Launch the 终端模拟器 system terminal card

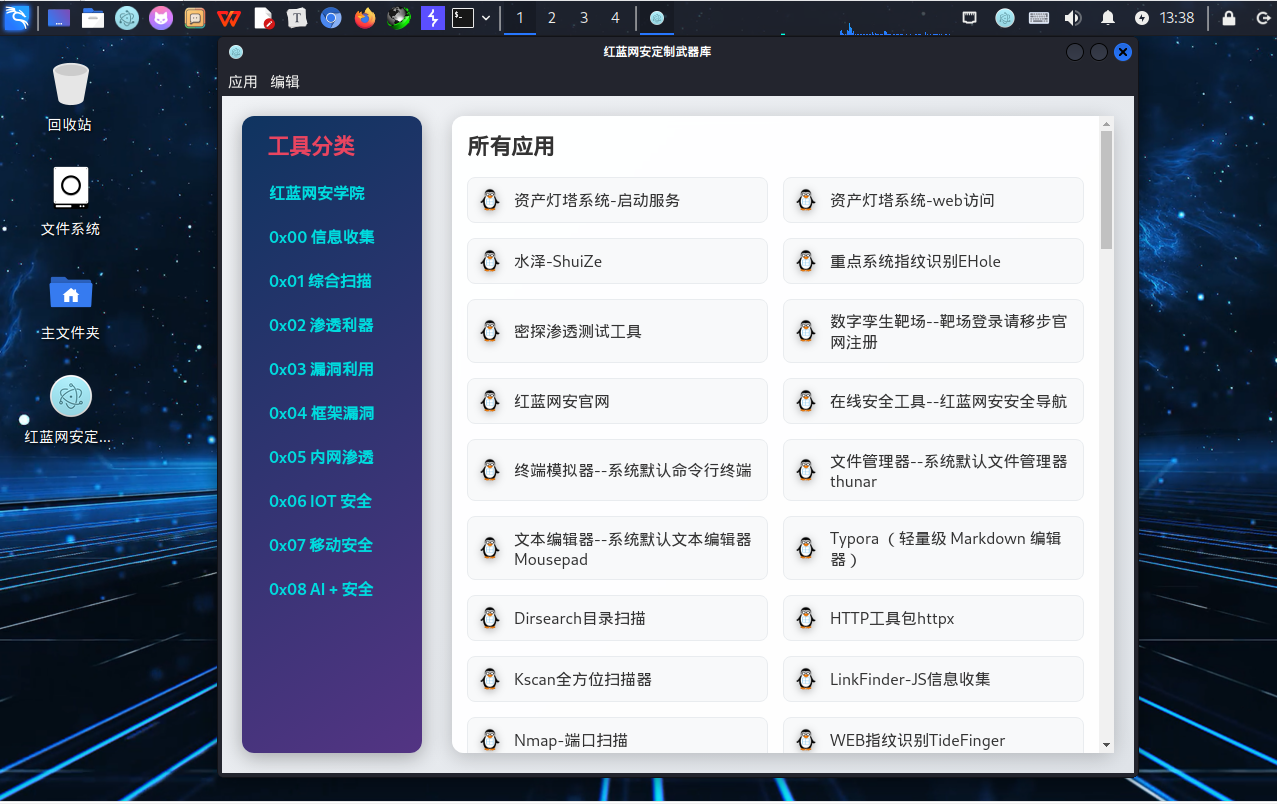(617, 470)
